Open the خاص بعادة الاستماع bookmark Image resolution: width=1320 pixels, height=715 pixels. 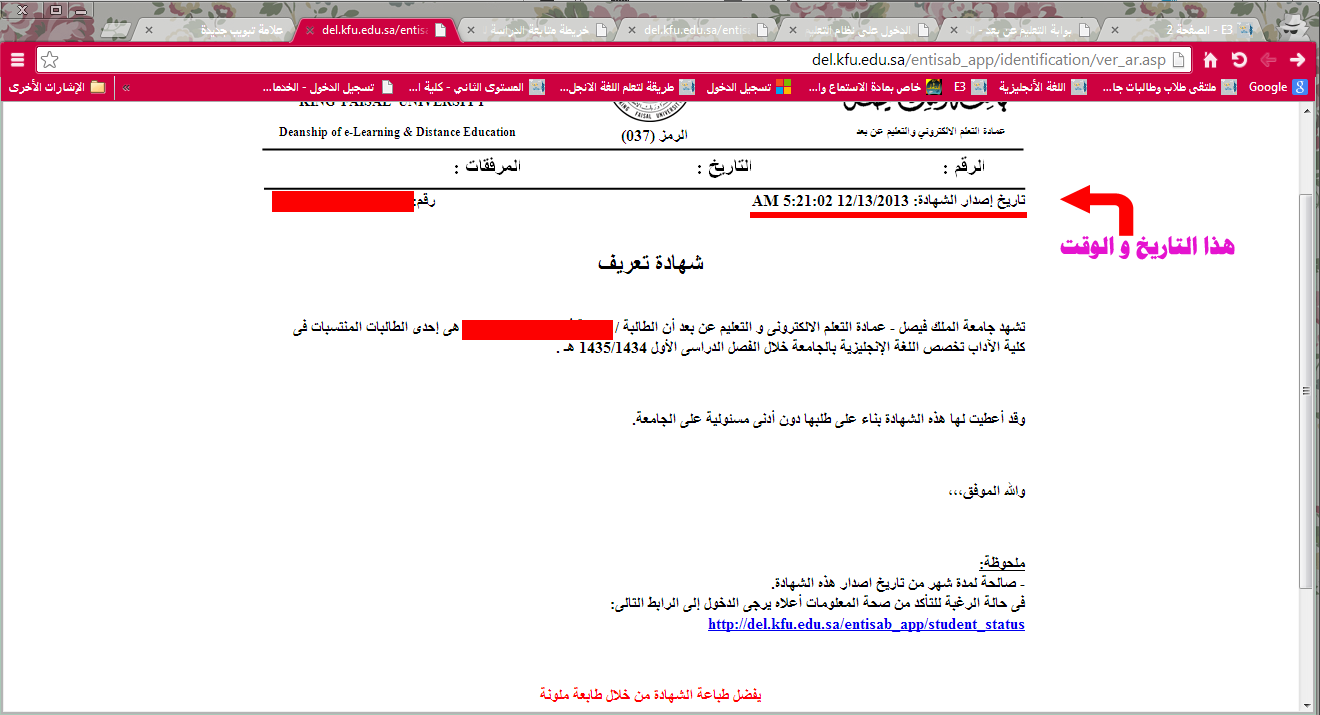point(873,87)
